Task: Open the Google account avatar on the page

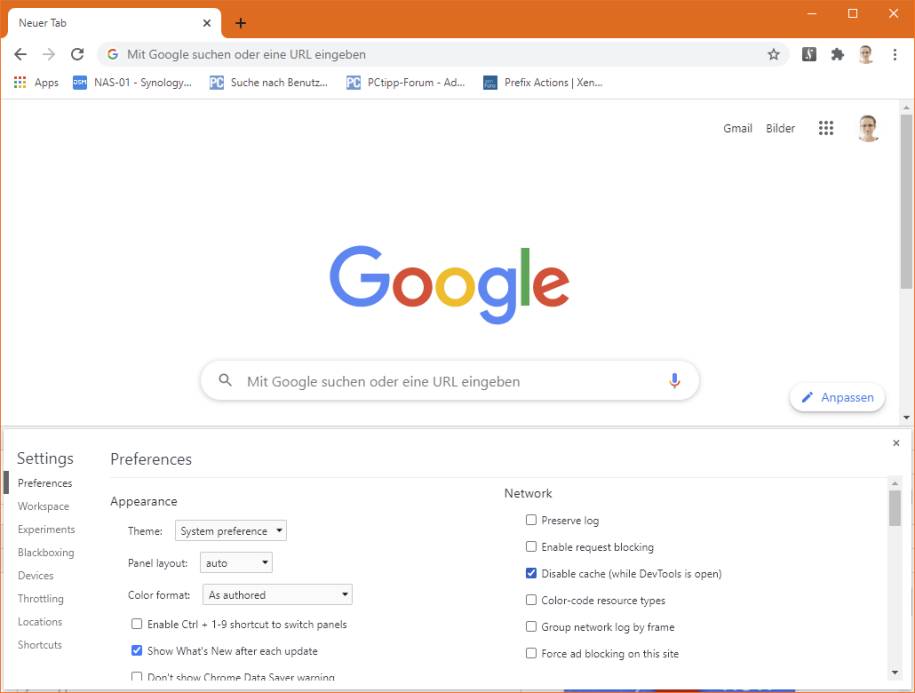Action: tap(868, 128)
